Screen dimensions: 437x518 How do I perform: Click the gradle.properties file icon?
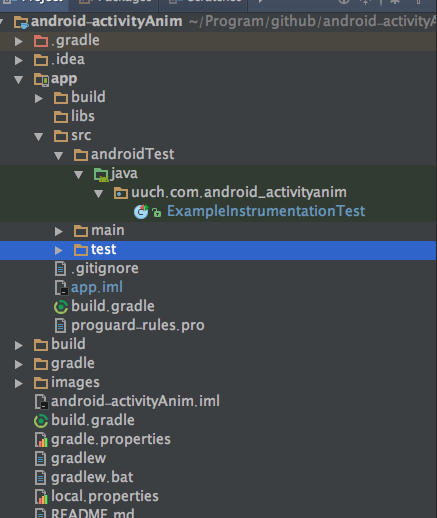coord(41,440)
